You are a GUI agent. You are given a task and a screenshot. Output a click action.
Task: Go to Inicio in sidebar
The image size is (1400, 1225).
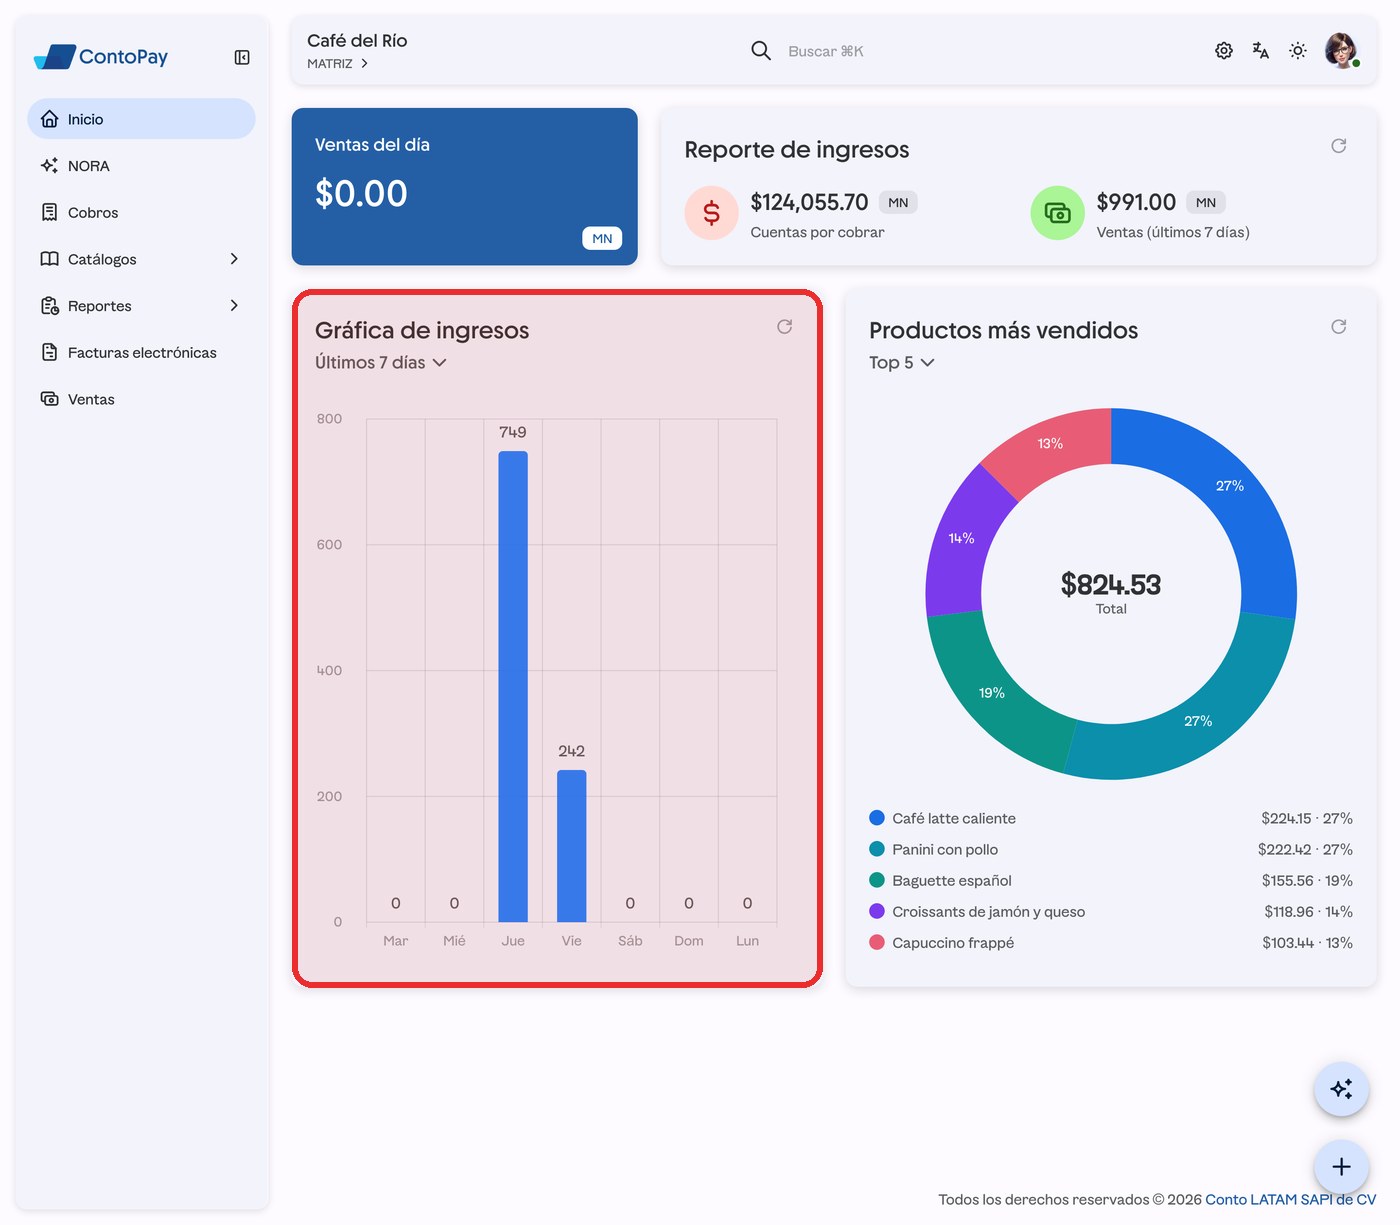pyautogui.click(x=141, y=119)
